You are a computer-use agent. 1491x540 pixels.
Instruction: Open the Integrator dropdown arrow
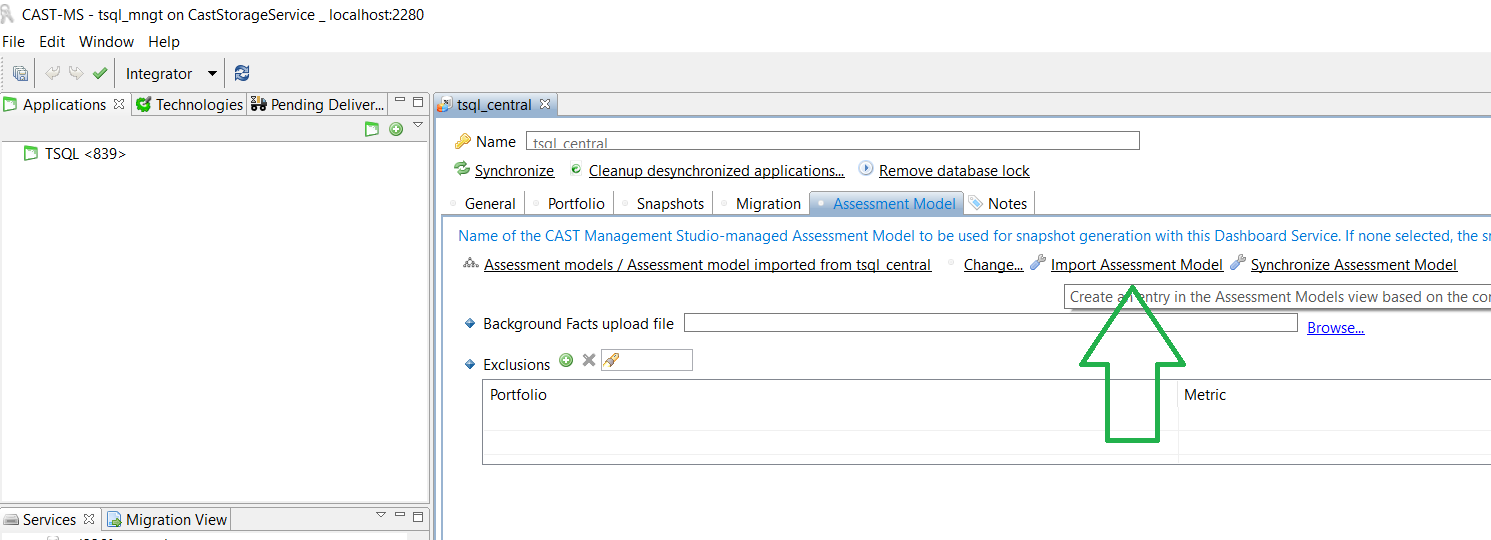pyautogui.click(x=212, y=73)
